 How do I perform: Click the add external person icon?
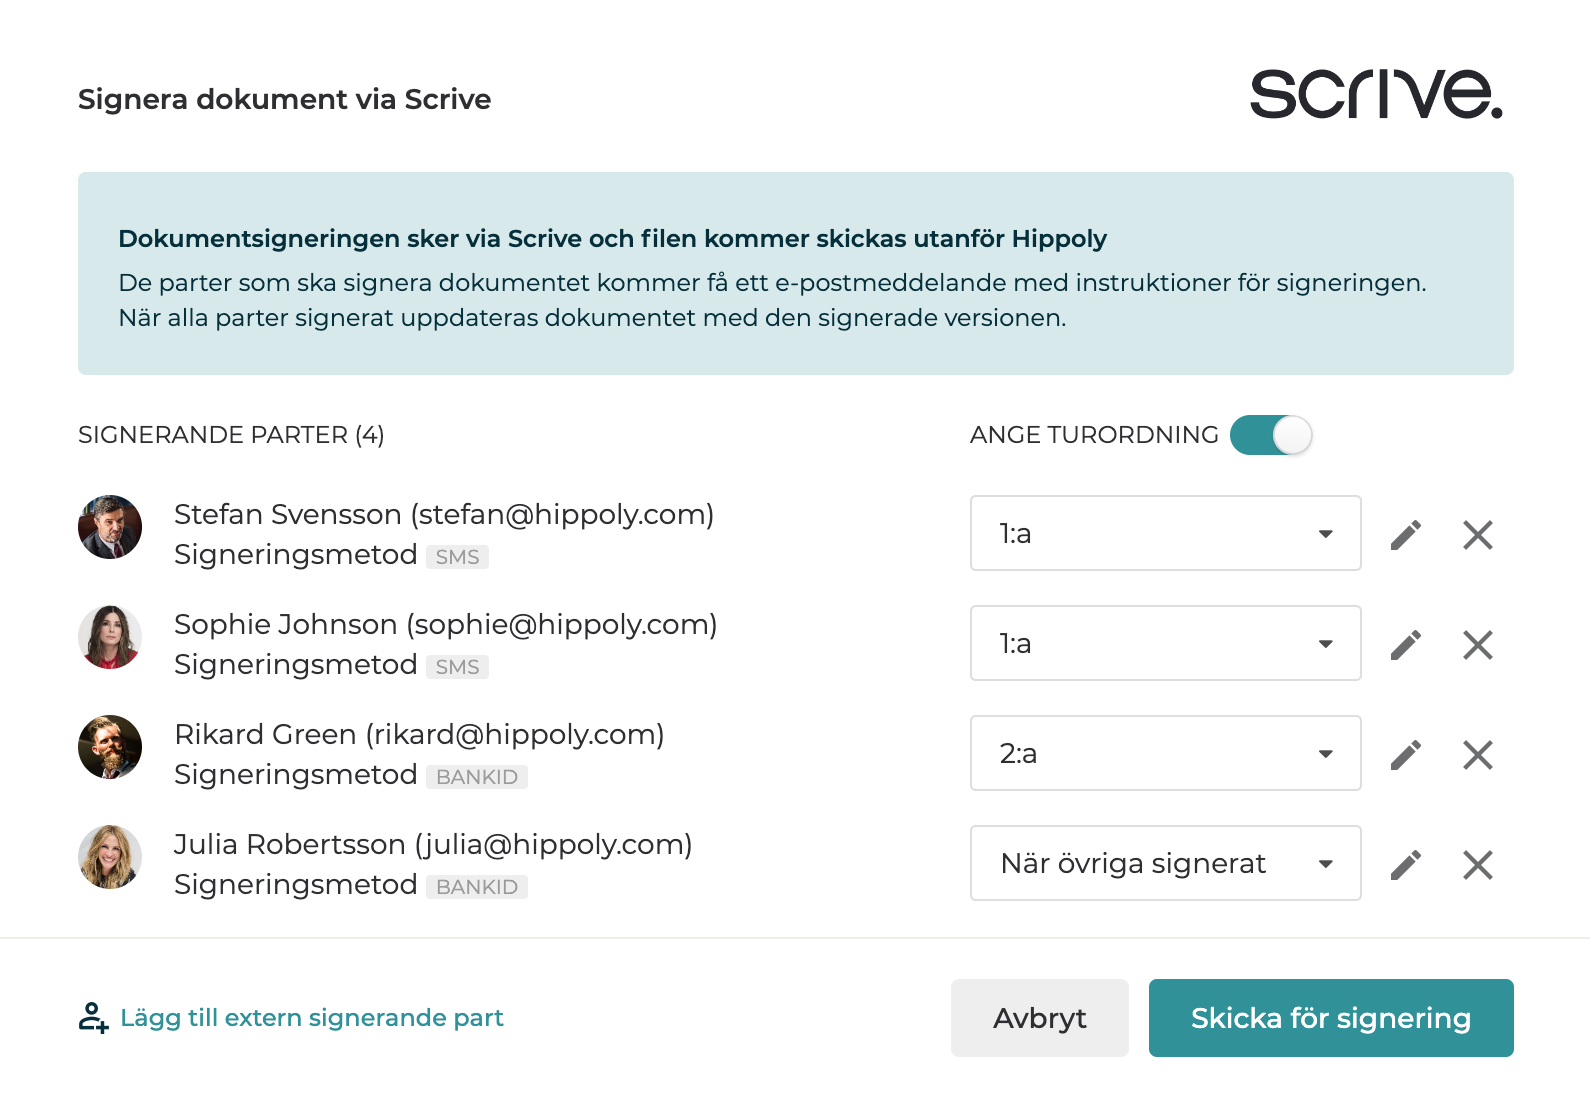[x=93, y=1018]
